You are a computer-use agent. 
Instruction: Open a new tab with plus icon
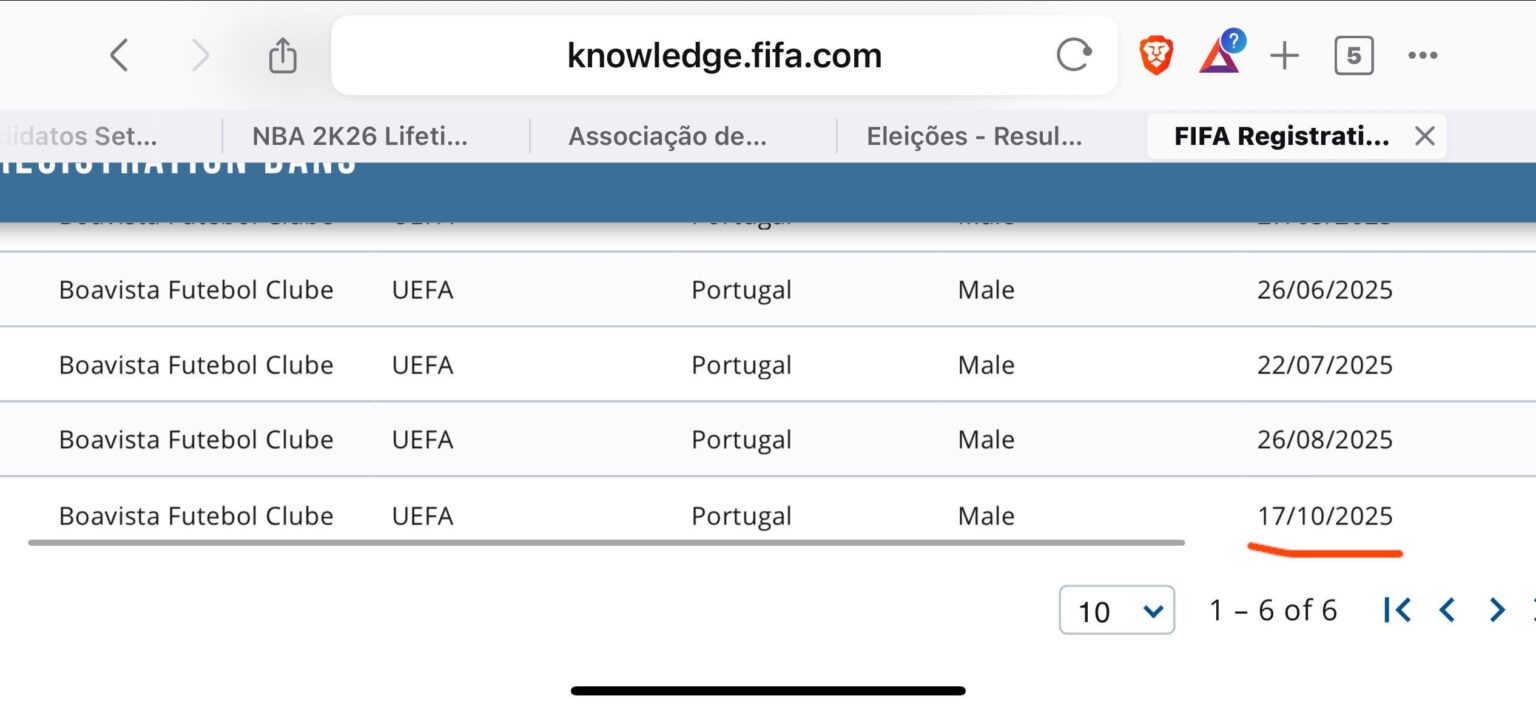pos(1284,56)
